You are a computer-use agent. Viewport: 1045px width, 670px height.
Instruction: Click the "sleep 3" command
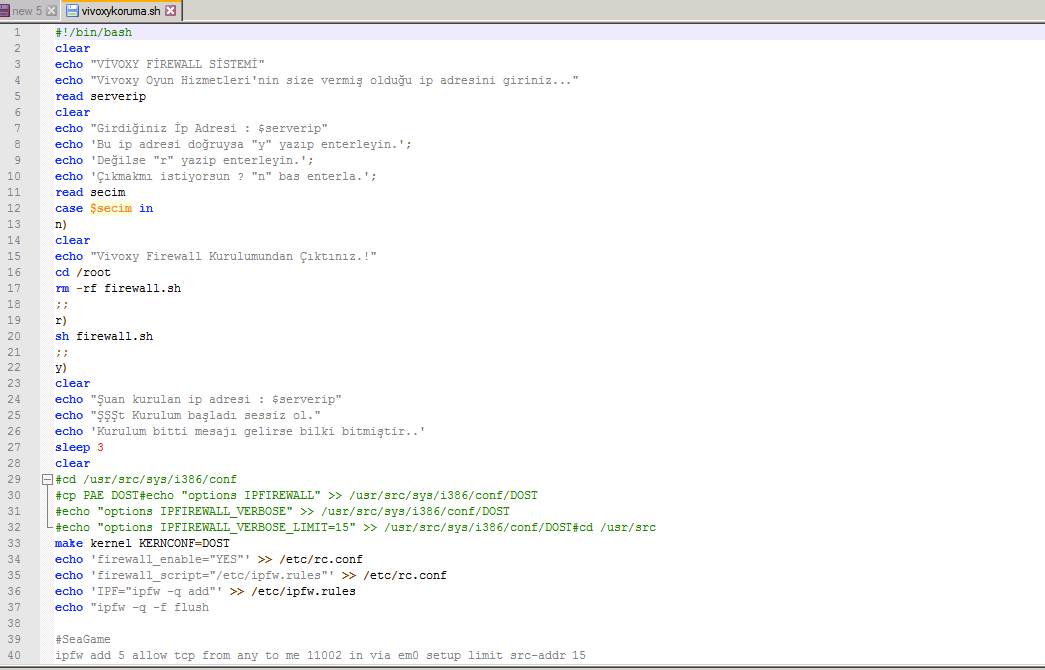(79, 448)
